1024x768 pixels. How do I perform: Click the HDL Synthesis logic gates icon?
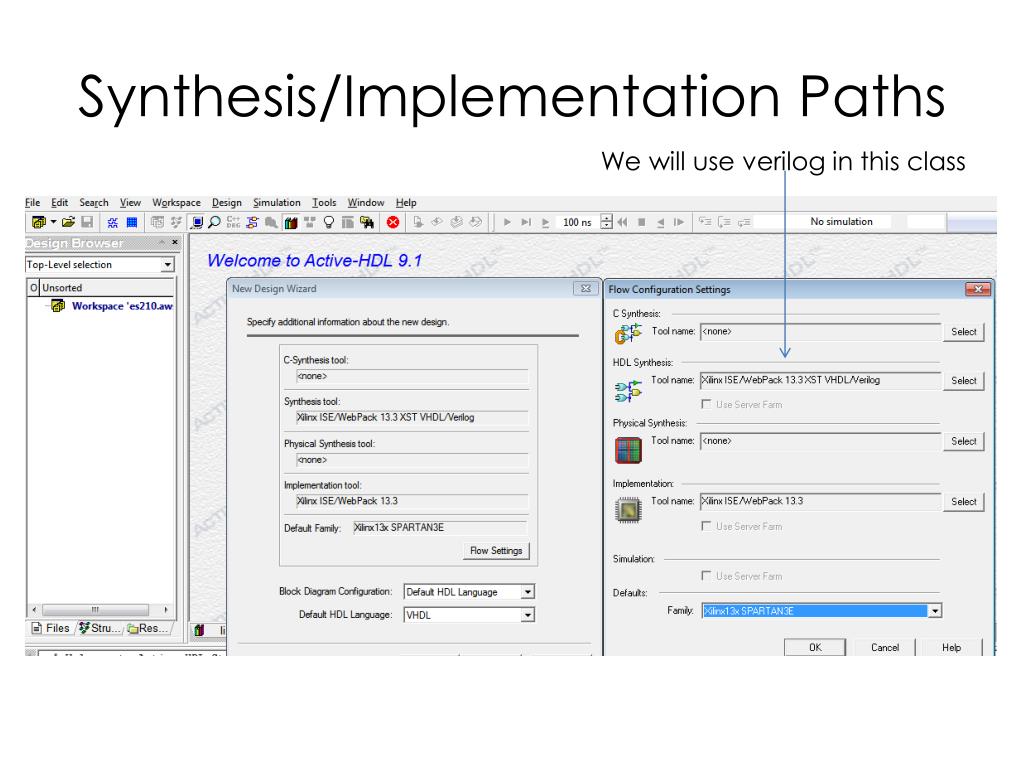(x=628, y=391)
